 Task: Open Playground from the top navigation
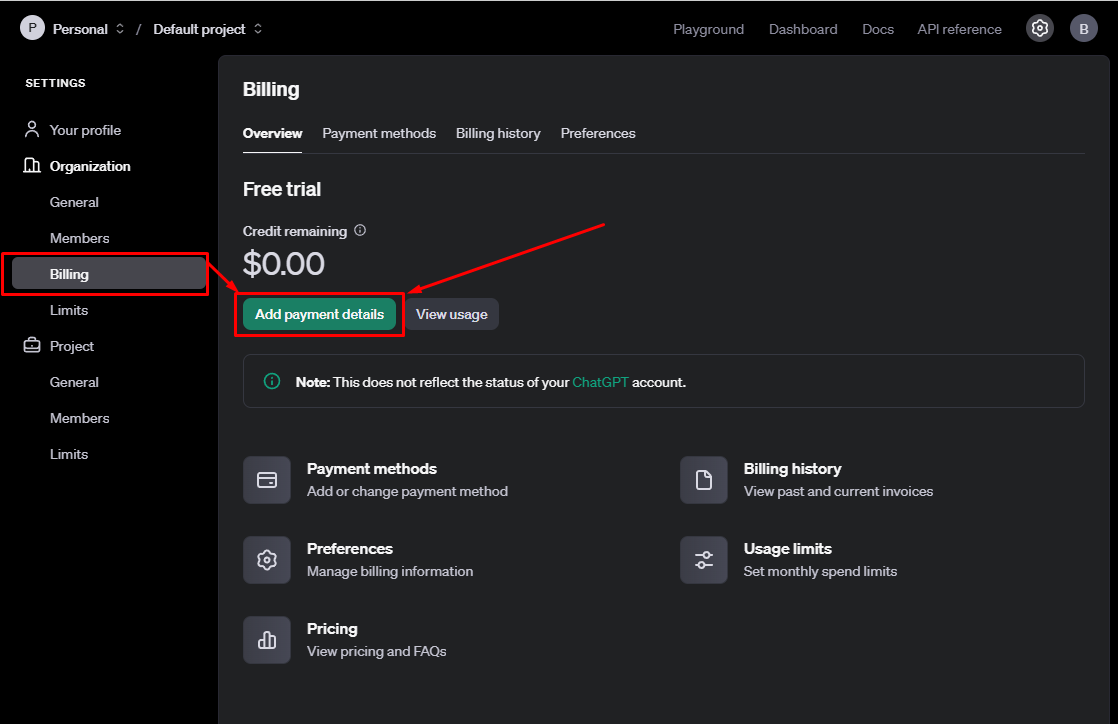(708, 29)
